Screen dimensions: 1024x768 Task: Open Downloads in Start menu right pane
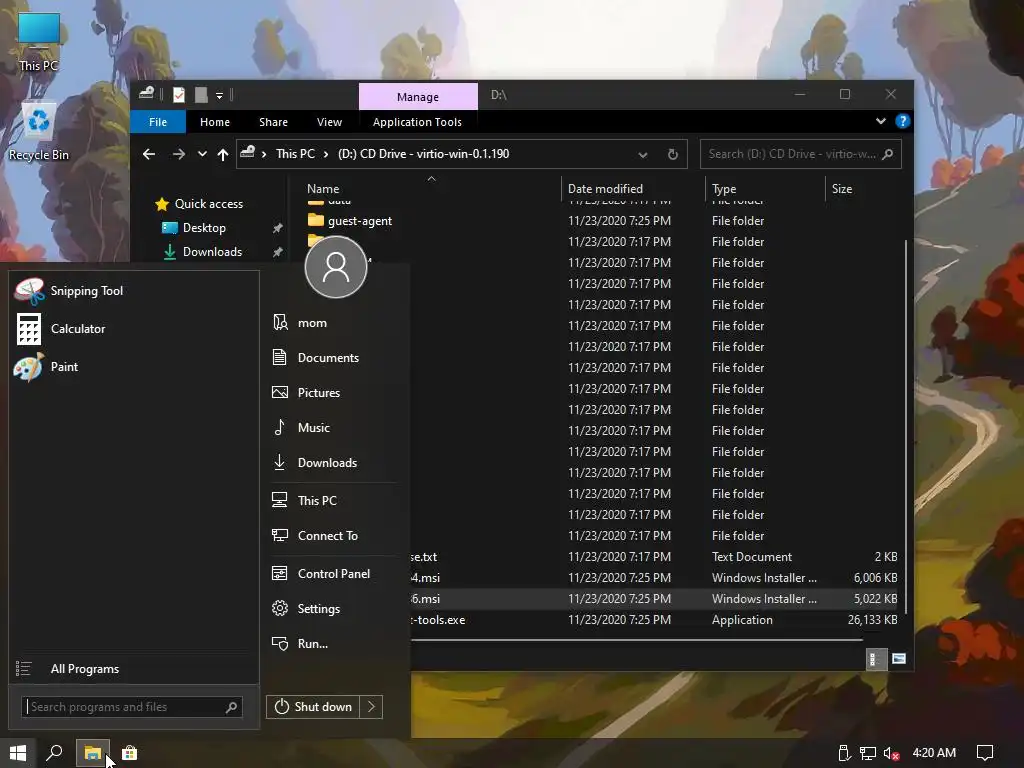pyautogui.click(x=334, y=462)
